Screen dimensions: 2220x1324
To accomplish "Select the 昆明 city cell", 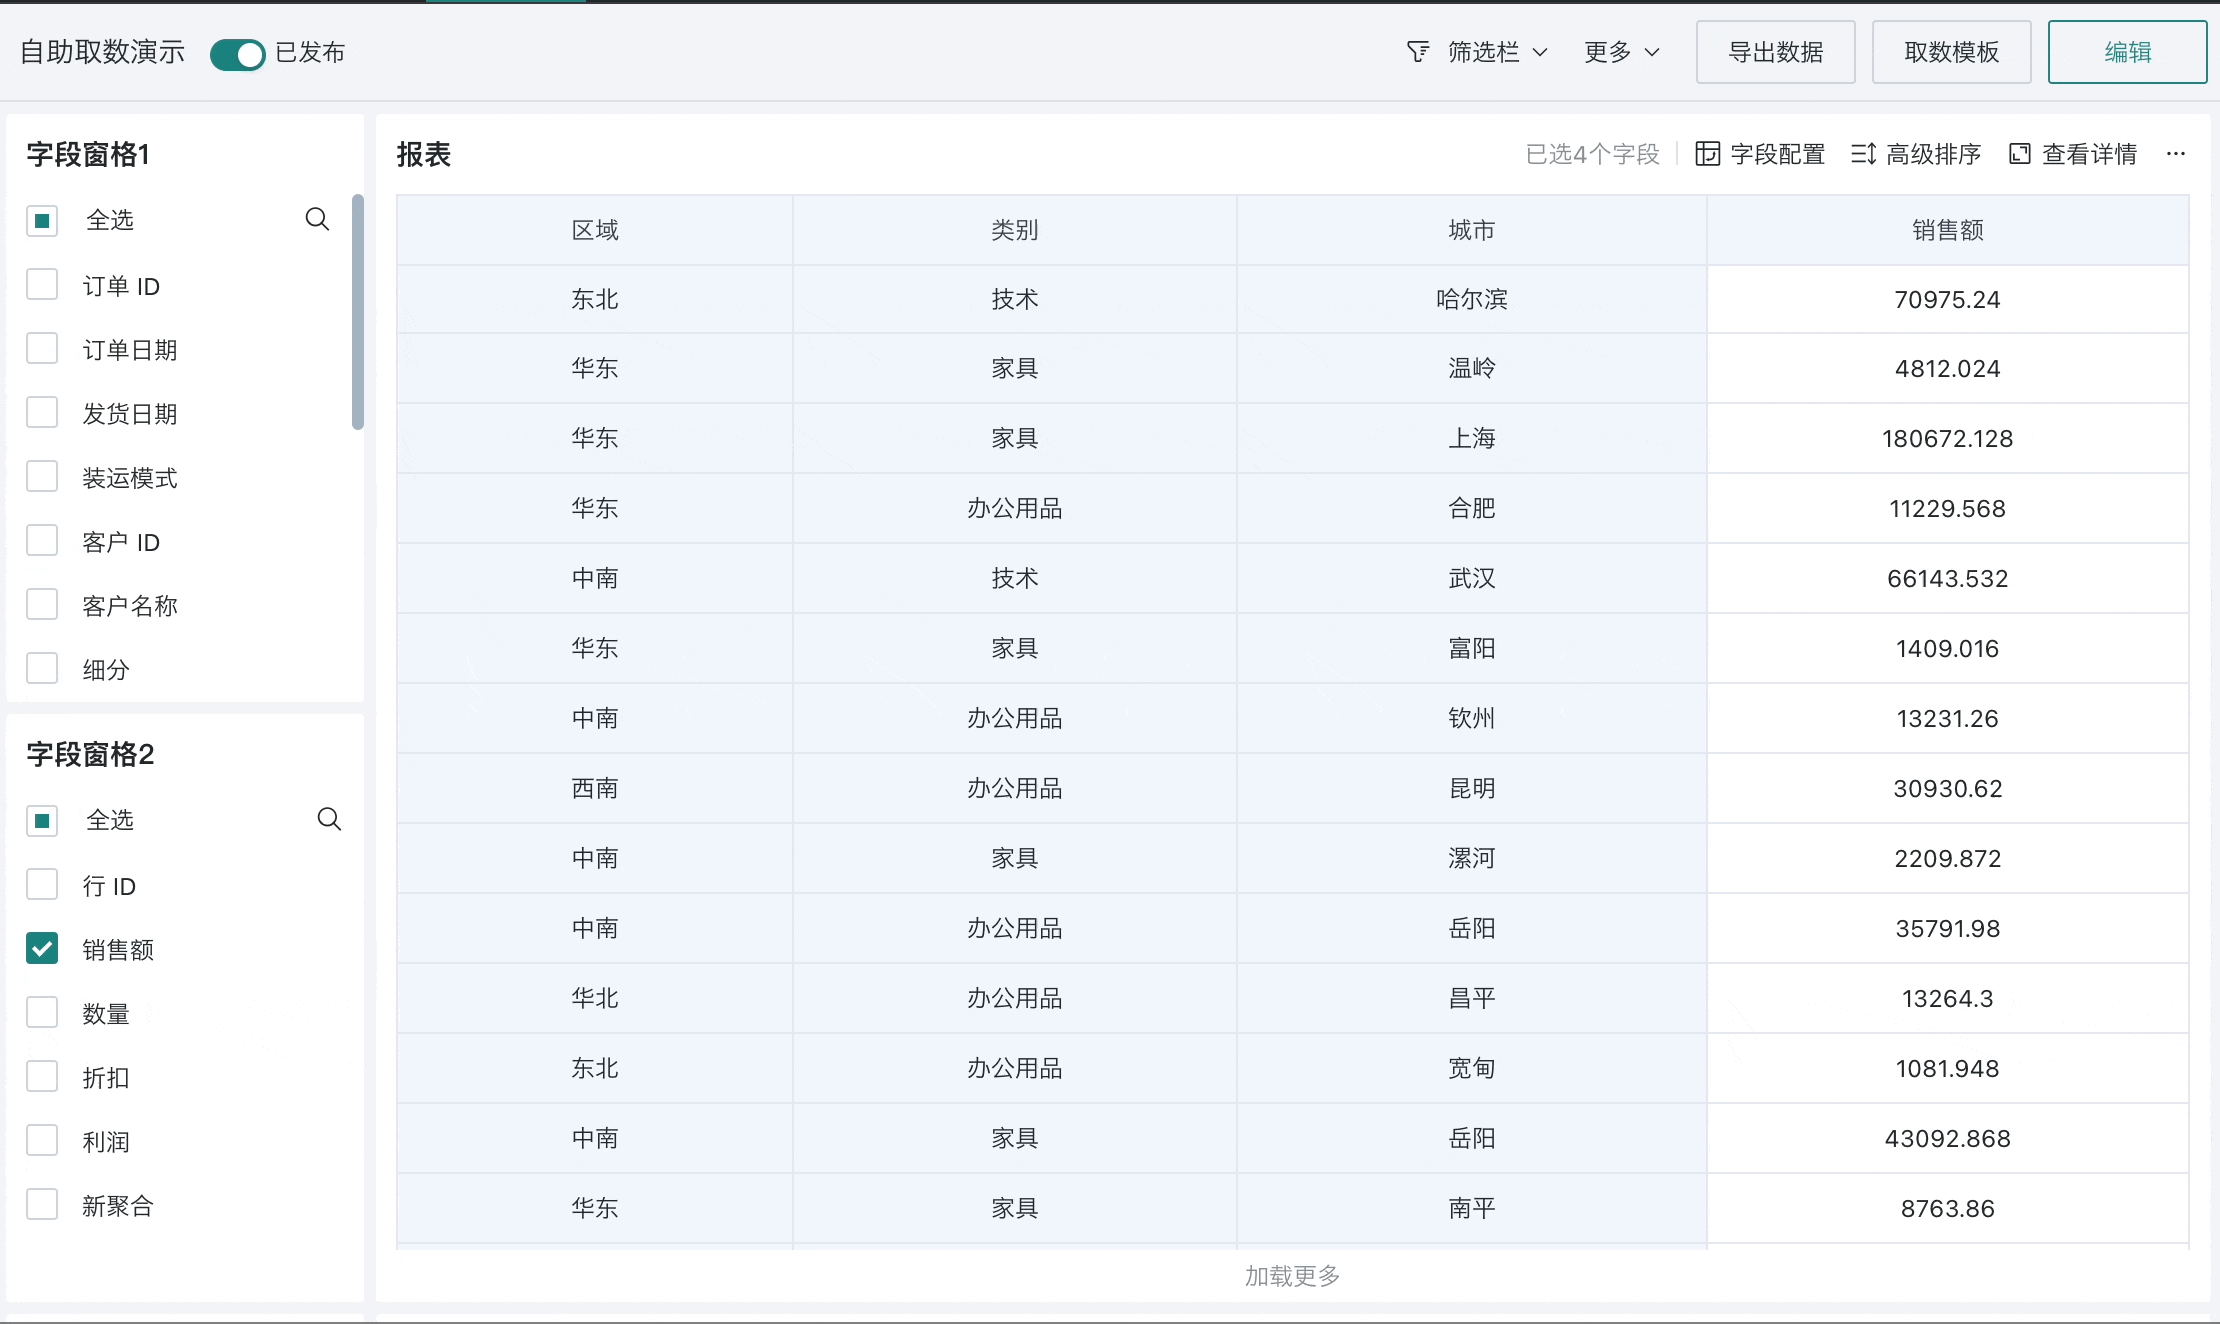I will [x=1472, y=788].
